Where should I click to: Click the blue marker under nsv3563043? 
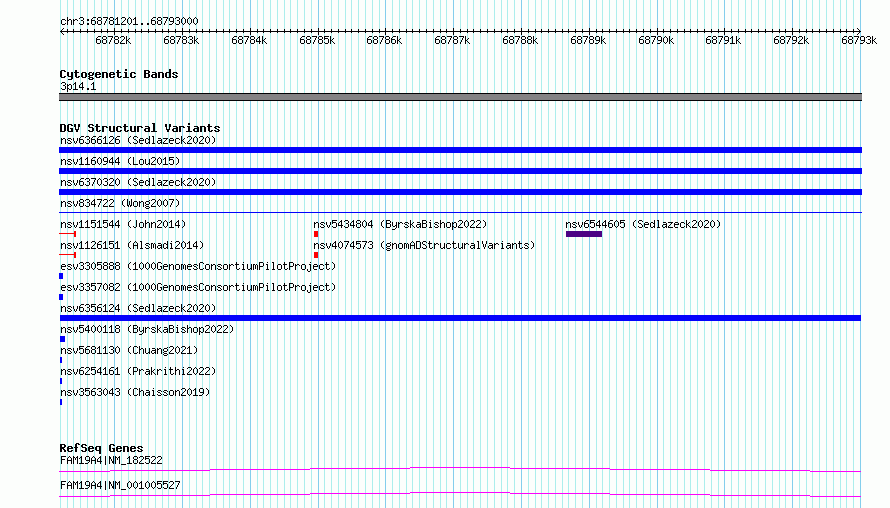(x=61, y=402)
